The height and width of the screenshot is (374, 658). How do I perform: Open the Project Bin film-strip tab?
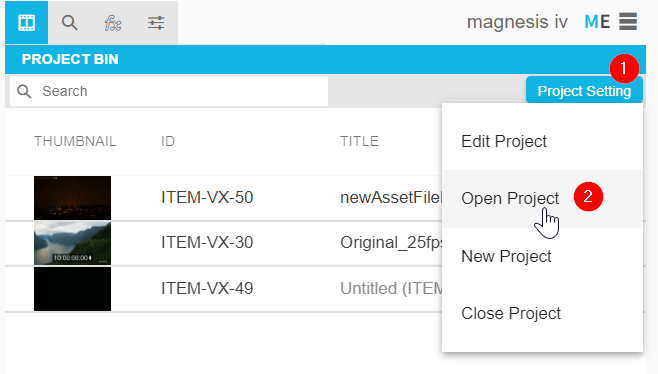click(x=26, y=22)
